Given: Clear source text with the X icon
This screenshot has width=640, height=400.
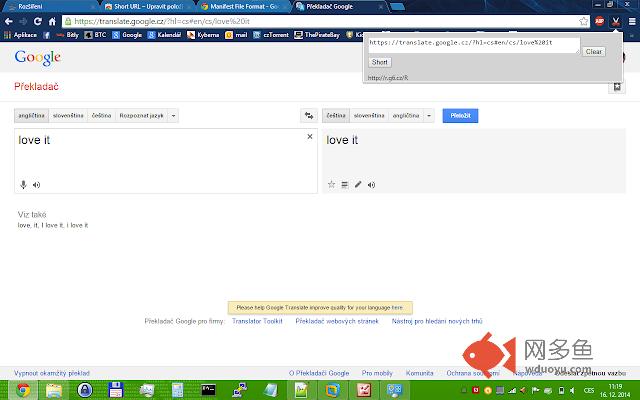Looking at the screenshot, I should pos(309,137).
